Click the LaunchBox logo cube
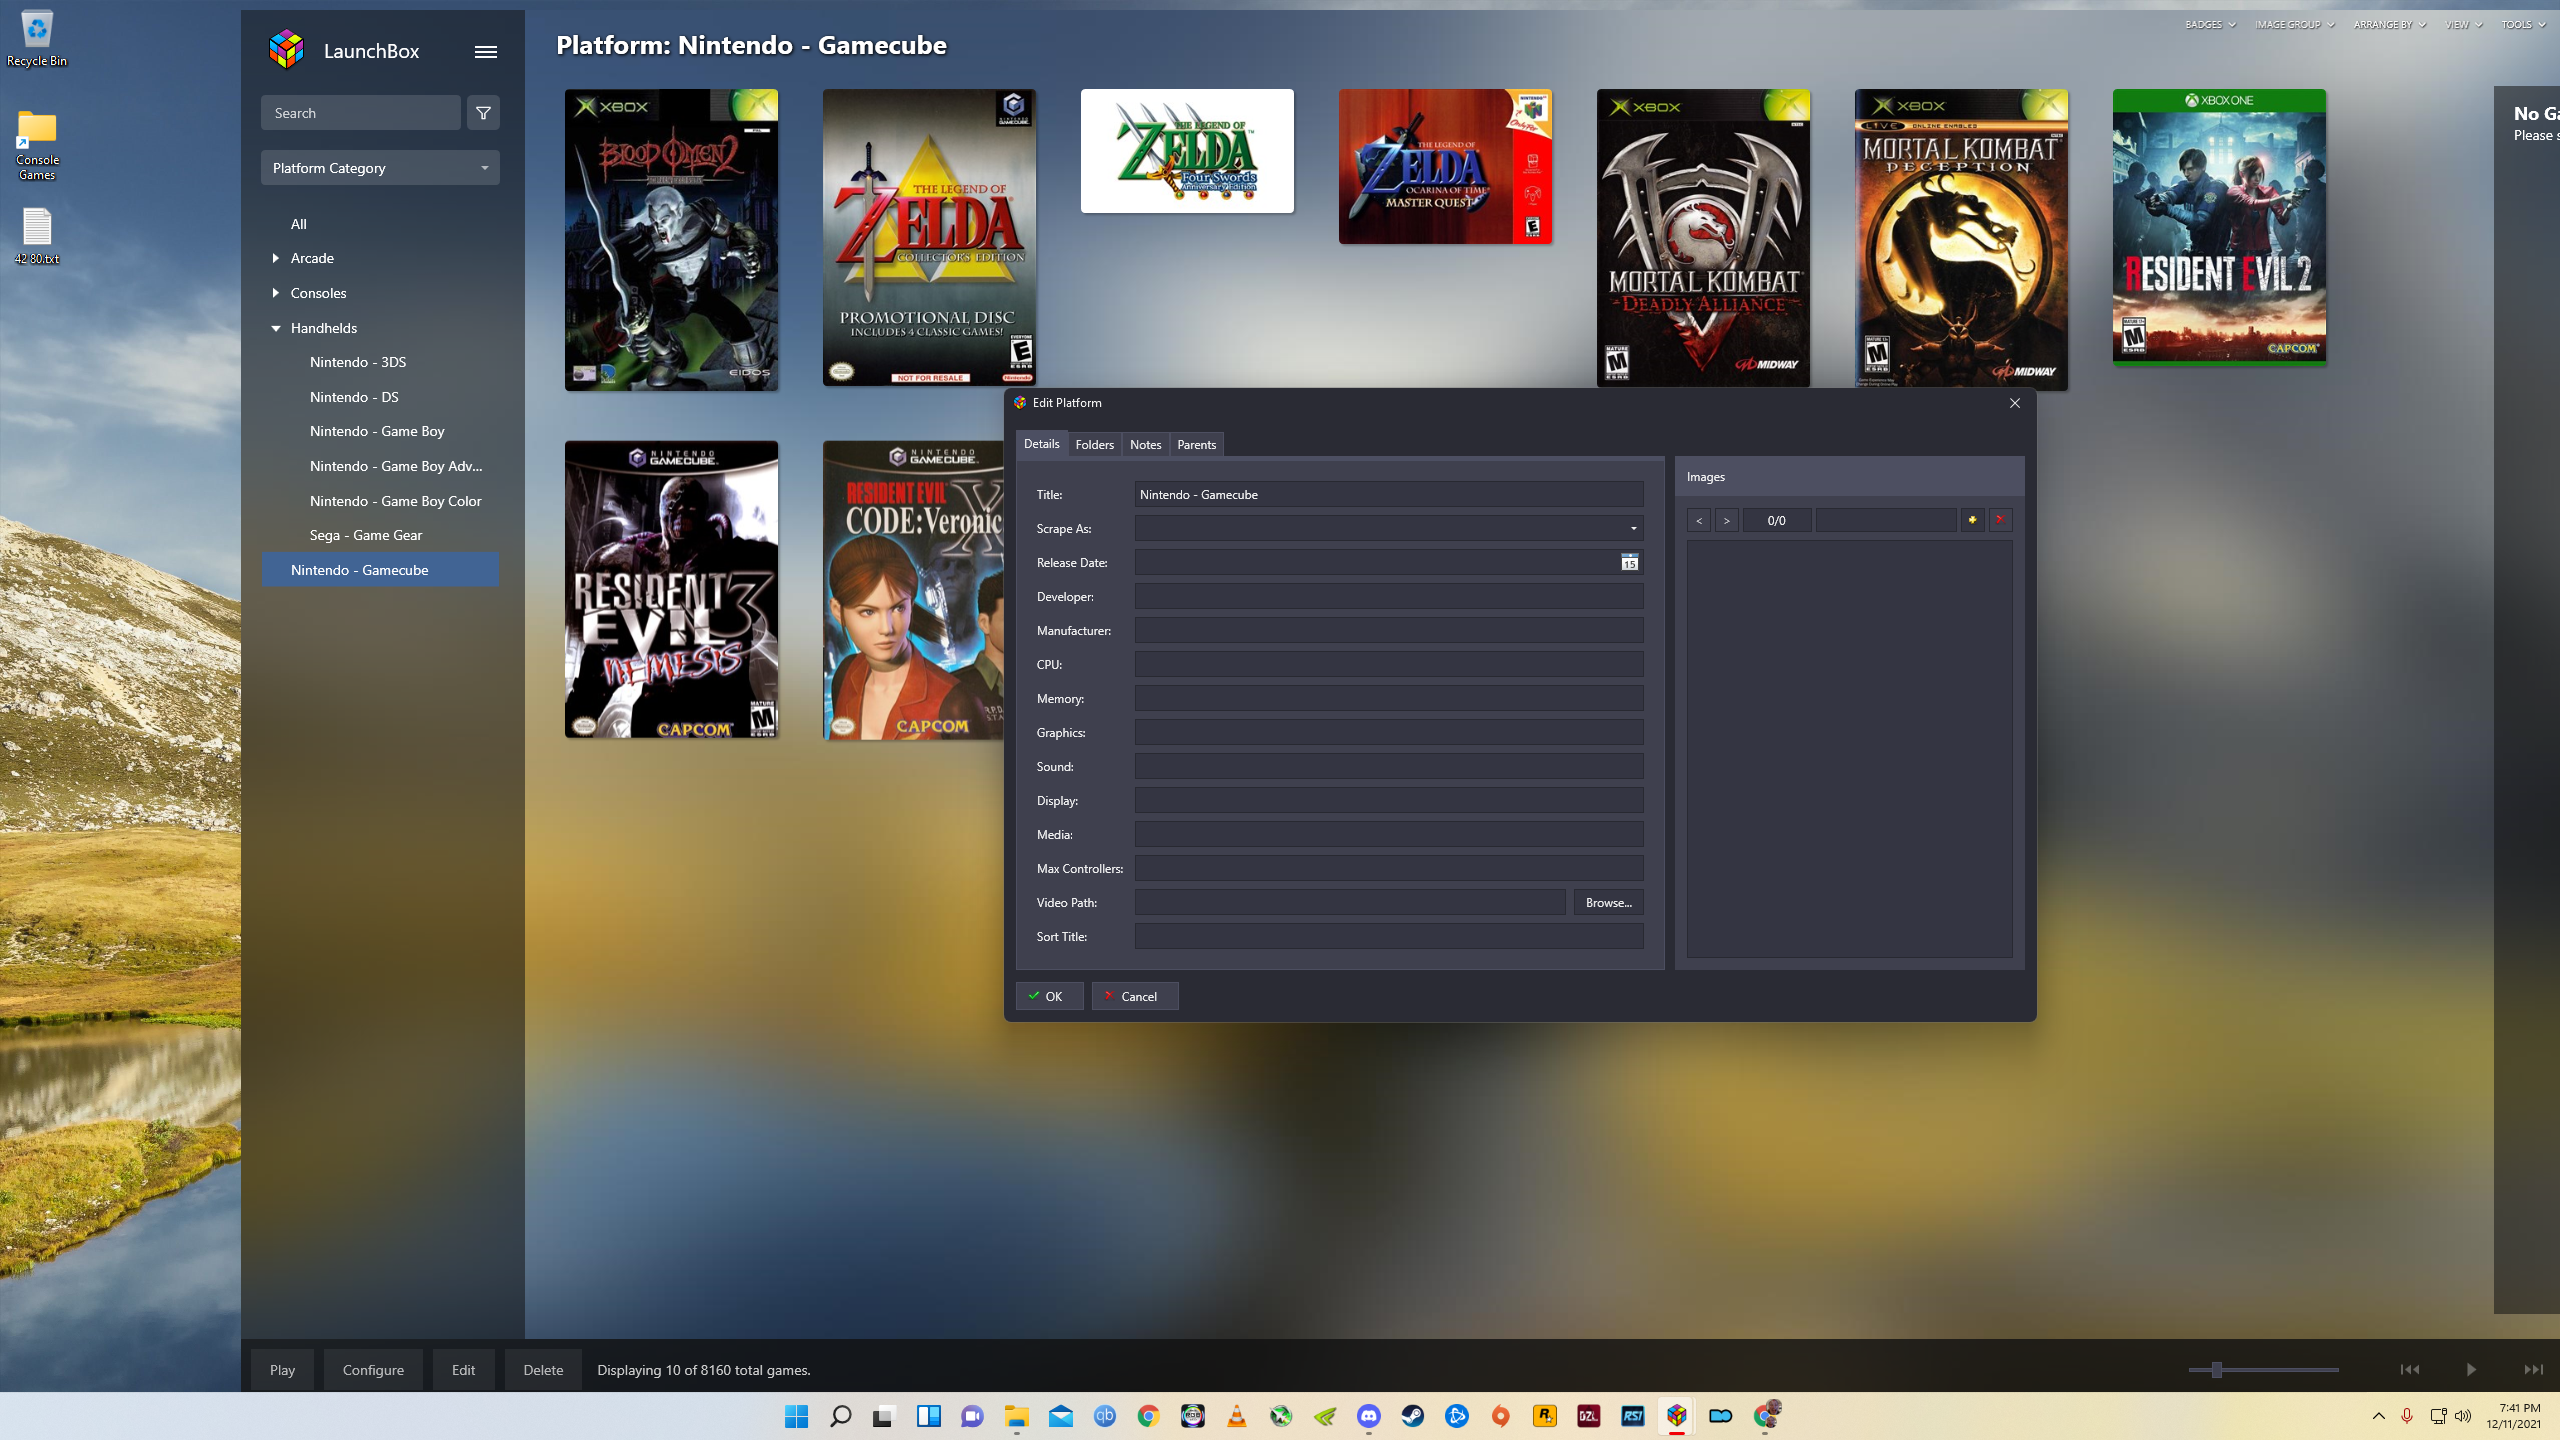Image resolution: width=2560 pixels, height=1440 pixels. 287,50
